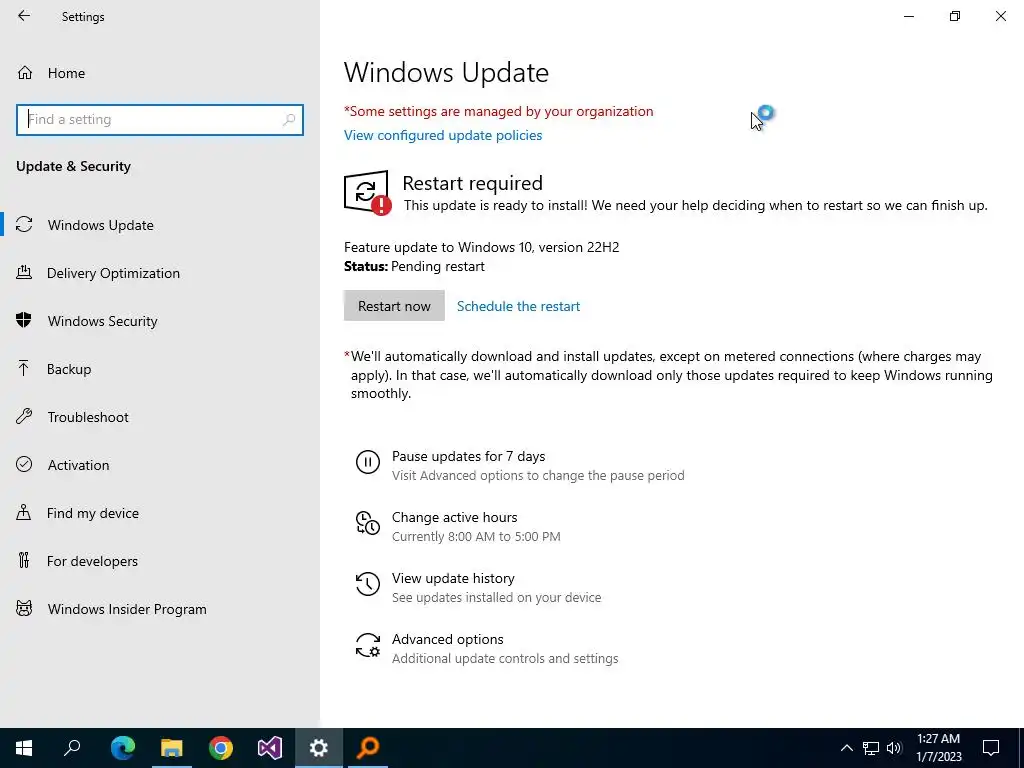The height and width of the screenshot is (768, 1024).
Task: Open View configured update policies link
Action: coord(443,135)
